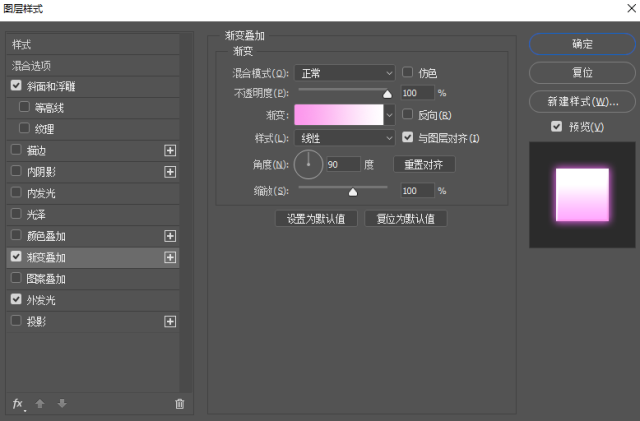Uncheck the 斜面和浮雕 checkbox
Viewport: 640px width, 421px height.
(16, 85)
